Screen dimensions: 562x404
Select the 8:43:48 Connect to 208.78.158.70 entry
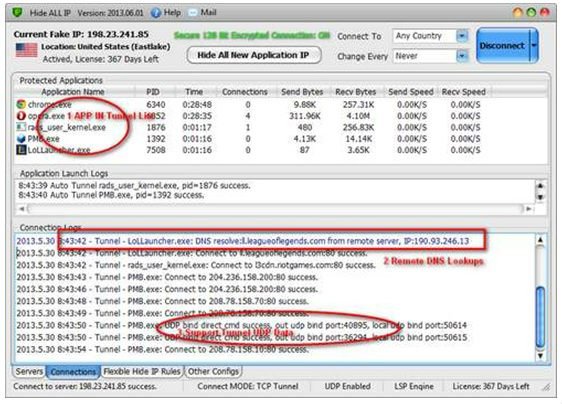(162, 301)
